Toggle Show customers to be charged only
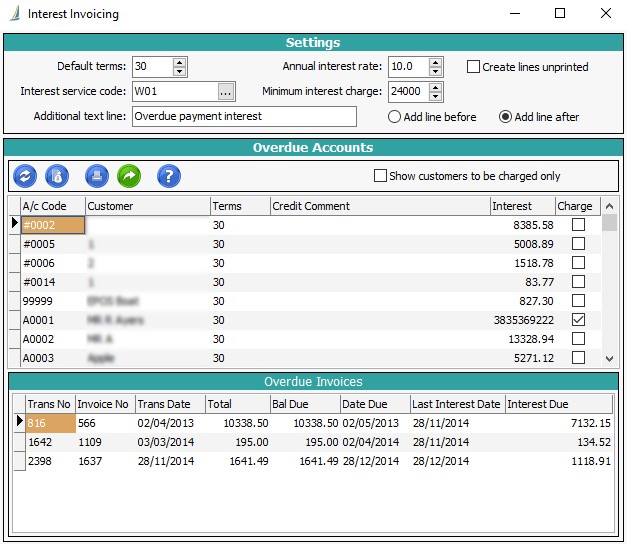Image resolution: width=627 pixels, height=544 pixels. tap(380, 176)
